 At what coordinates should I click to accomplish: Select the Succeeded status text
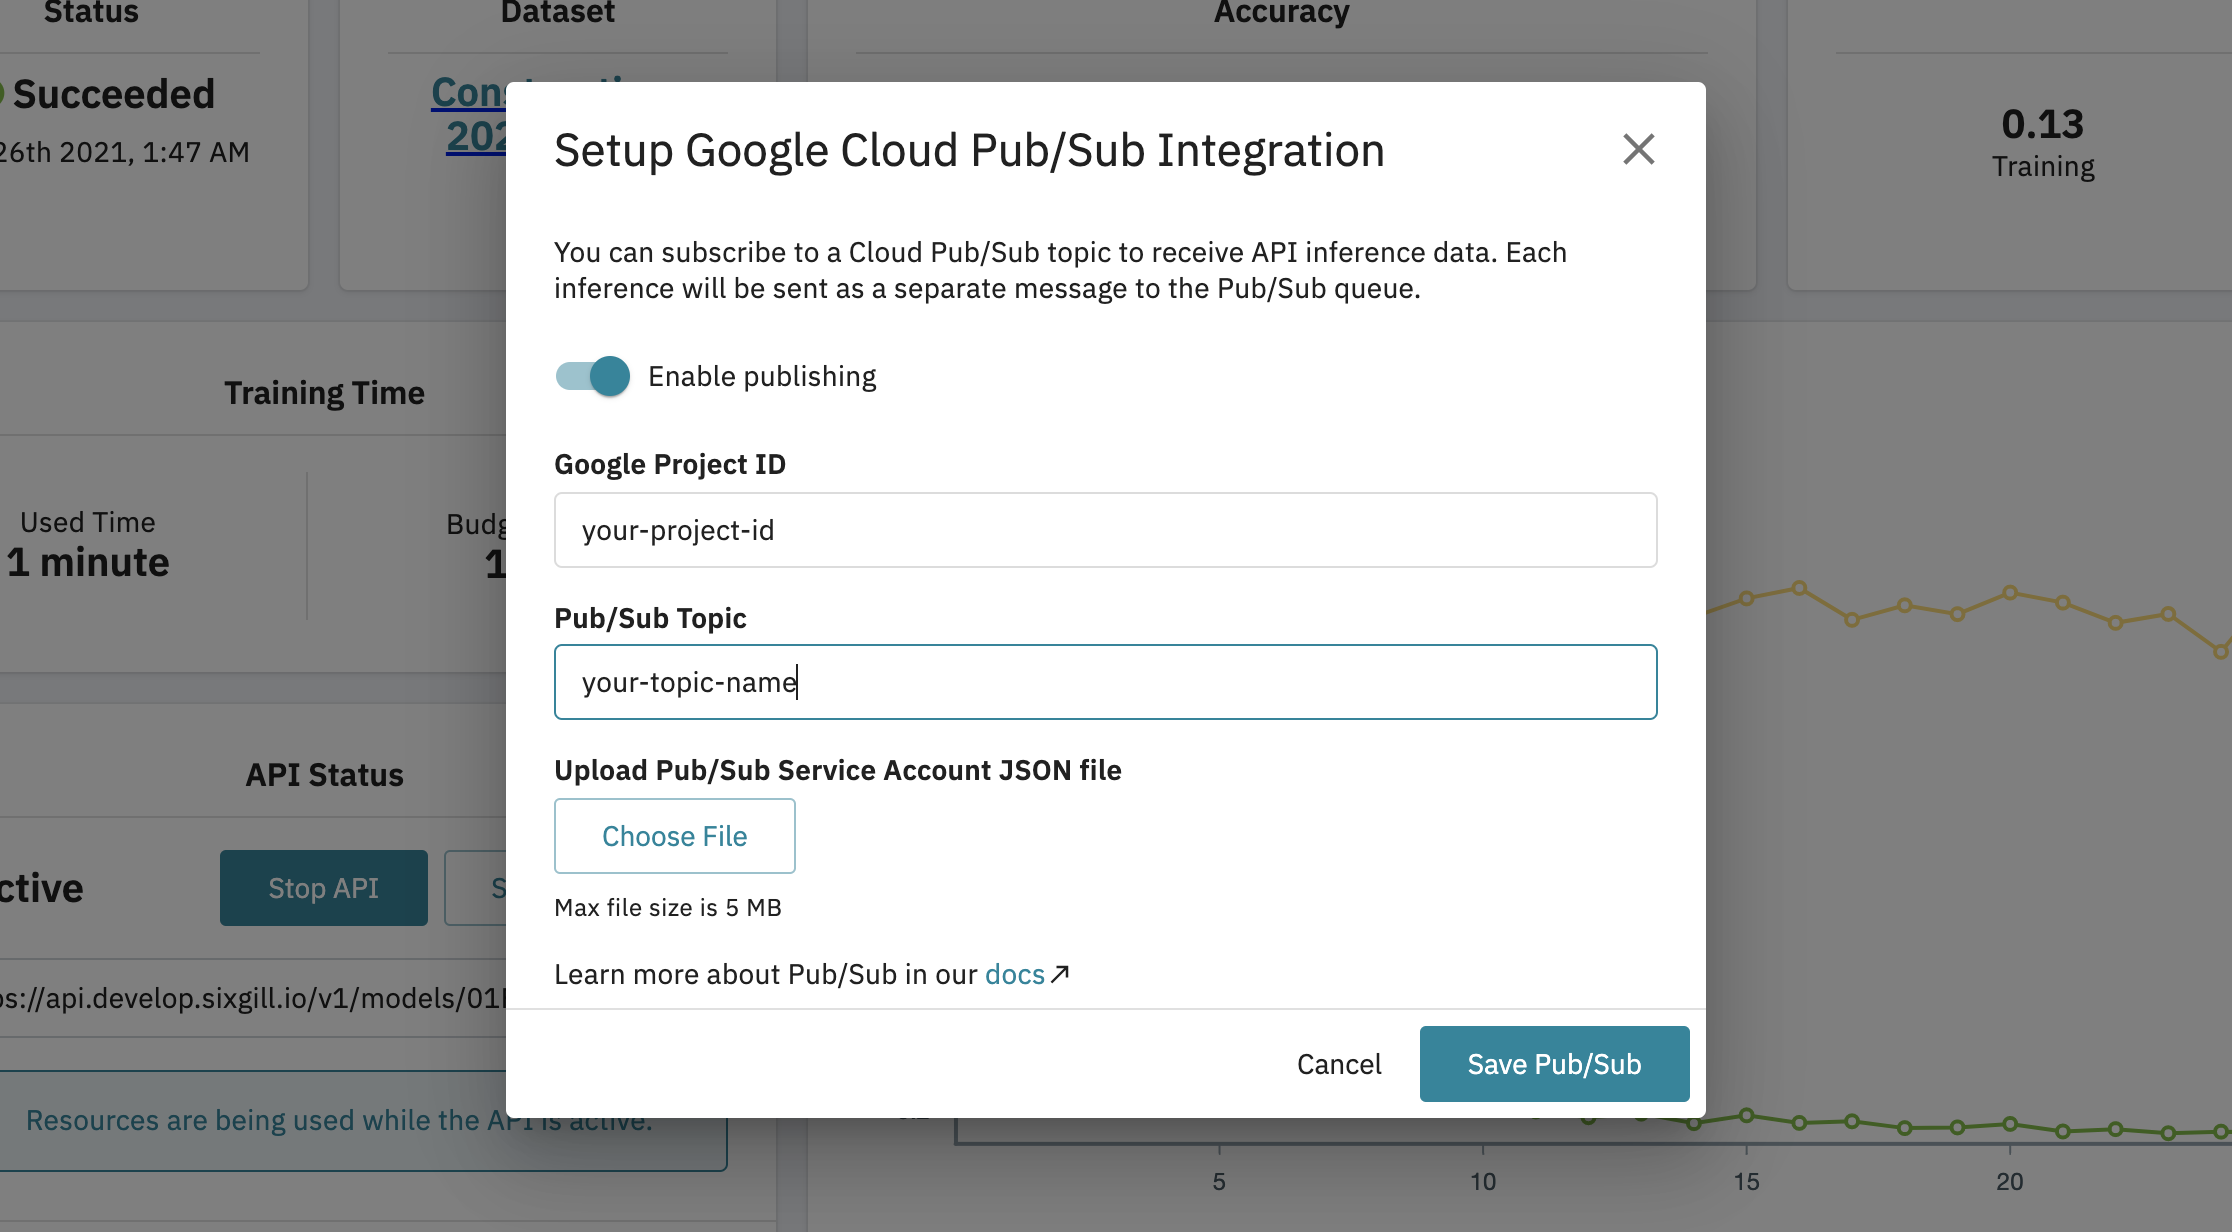[113, 94]
